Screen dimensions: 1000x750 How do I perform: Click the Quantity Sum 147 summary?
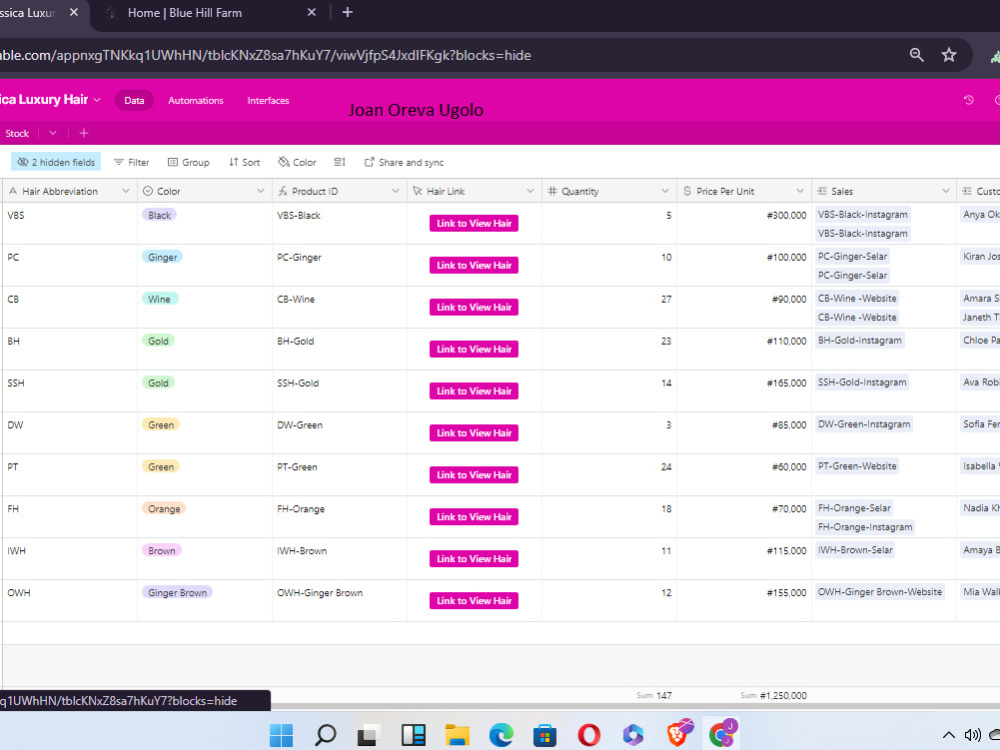click(x=654, y=695)
